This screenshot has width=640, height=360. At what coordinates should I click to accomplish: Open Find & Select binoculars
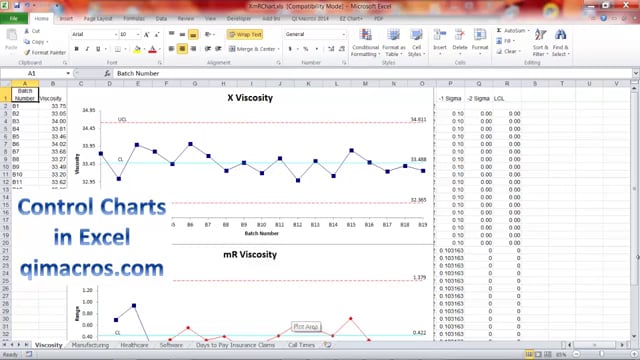point(560,42)
